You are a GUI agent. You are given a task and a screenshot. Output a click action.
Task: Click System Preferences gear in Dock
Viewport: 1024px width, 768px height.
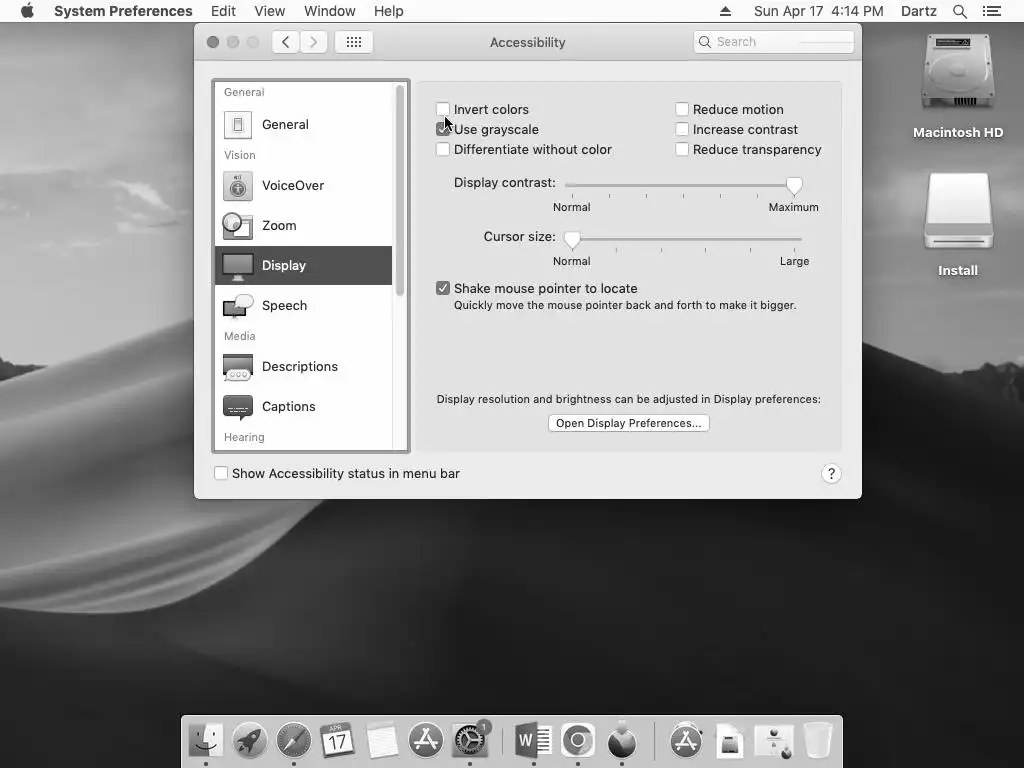pyautogui.click(x=470, y=740)
